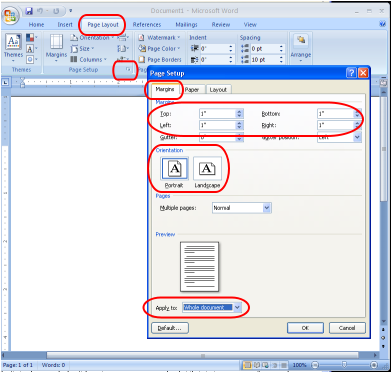This screenshot has height=373, width=392.
Task: Switch to the Insert tab
Action: click(65, 25)
